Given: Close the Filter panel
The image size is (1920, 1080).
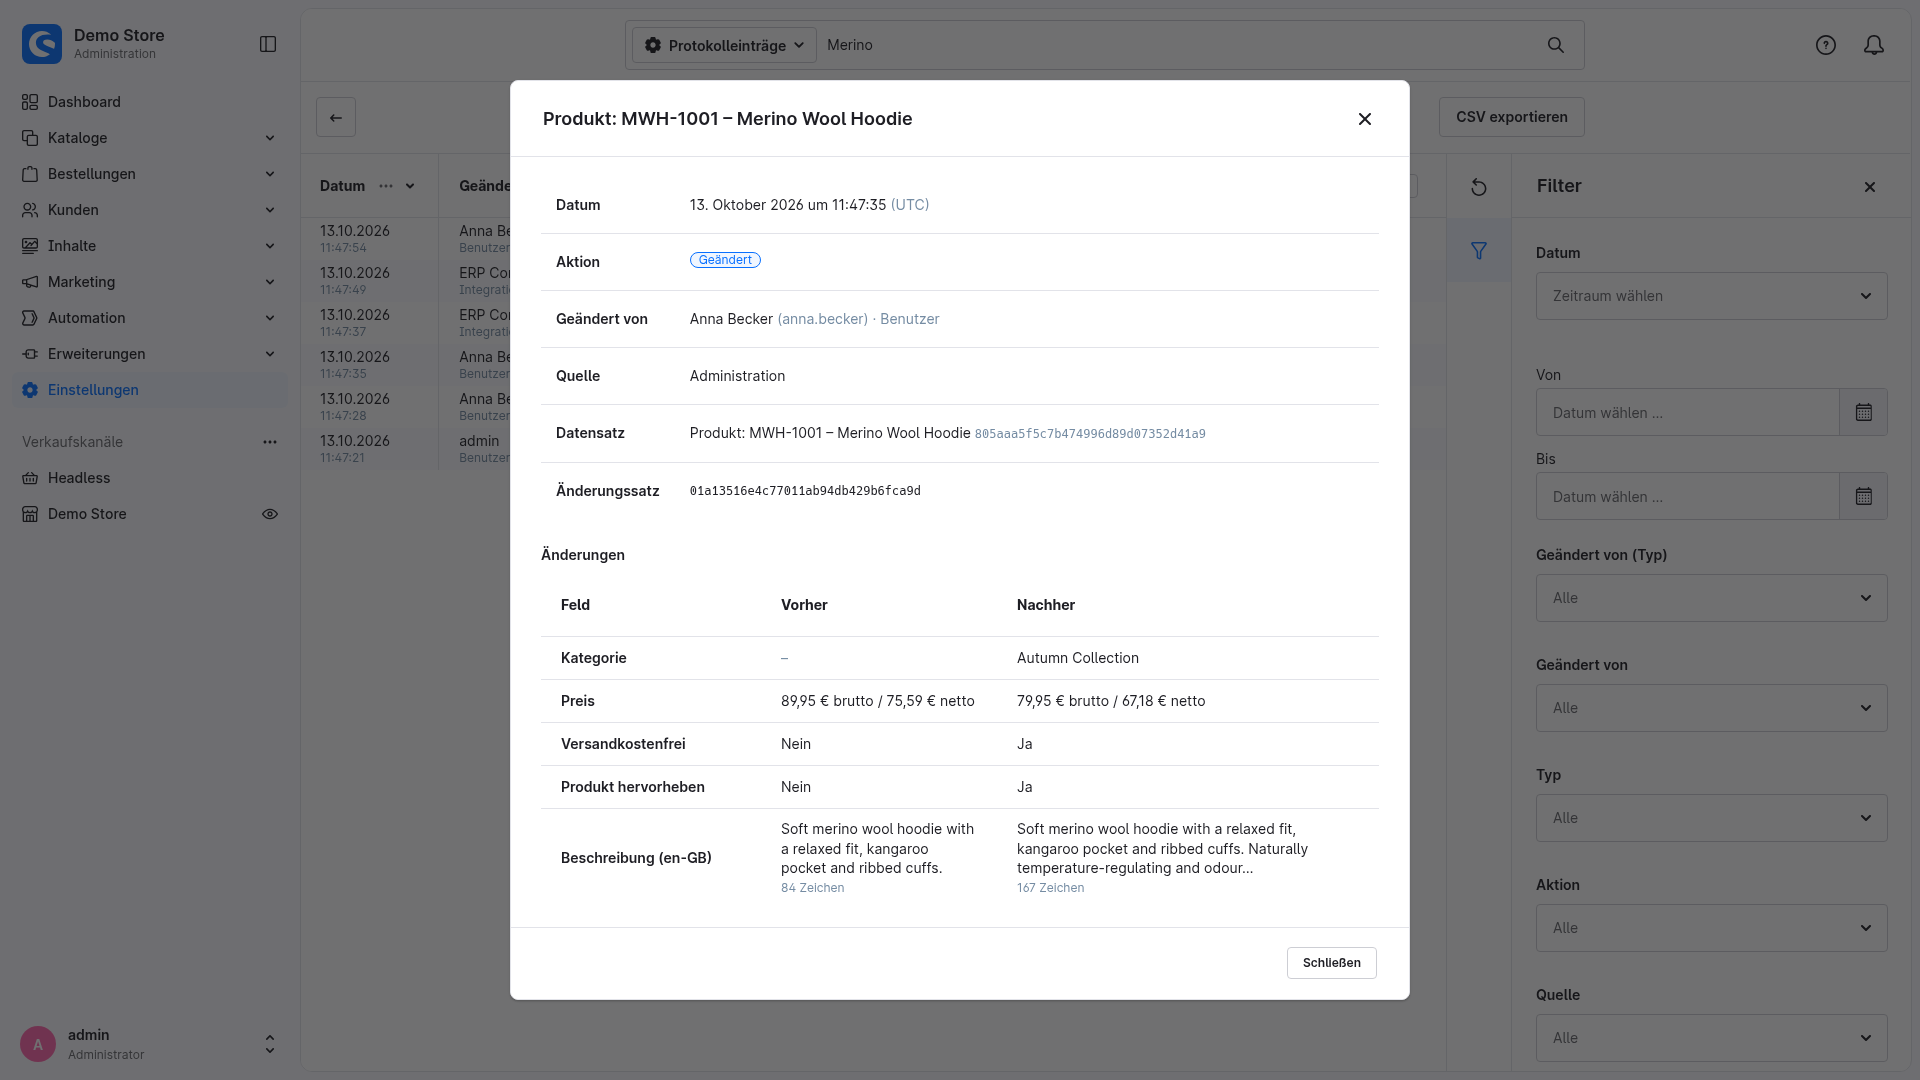Looking at the screenshot, I should [1870, 187].
